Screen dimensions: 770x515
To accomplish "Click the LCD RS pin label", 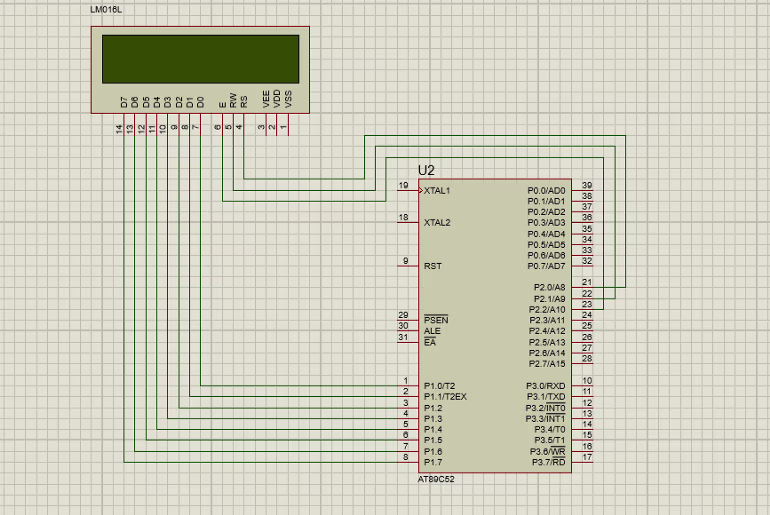I will click(244, 102).
